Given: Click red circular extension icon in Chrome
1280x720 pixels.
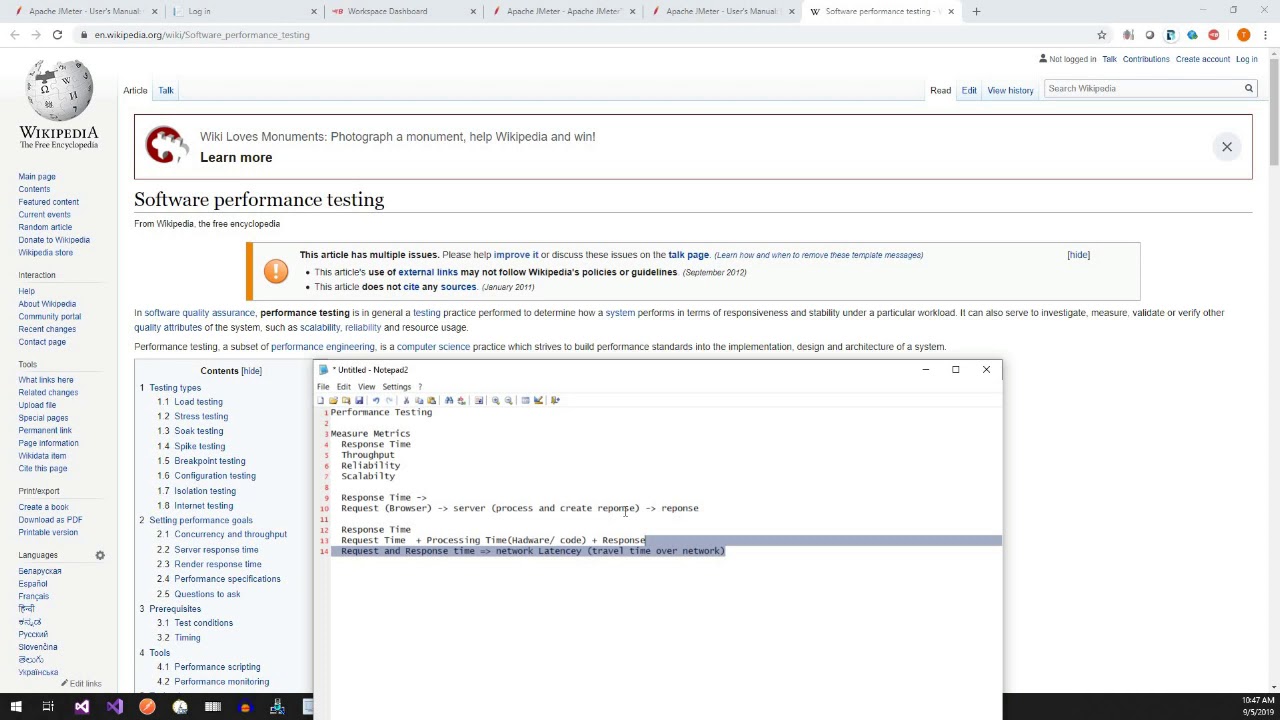Looking at the screenshot, I should (x=1214, y=35).
